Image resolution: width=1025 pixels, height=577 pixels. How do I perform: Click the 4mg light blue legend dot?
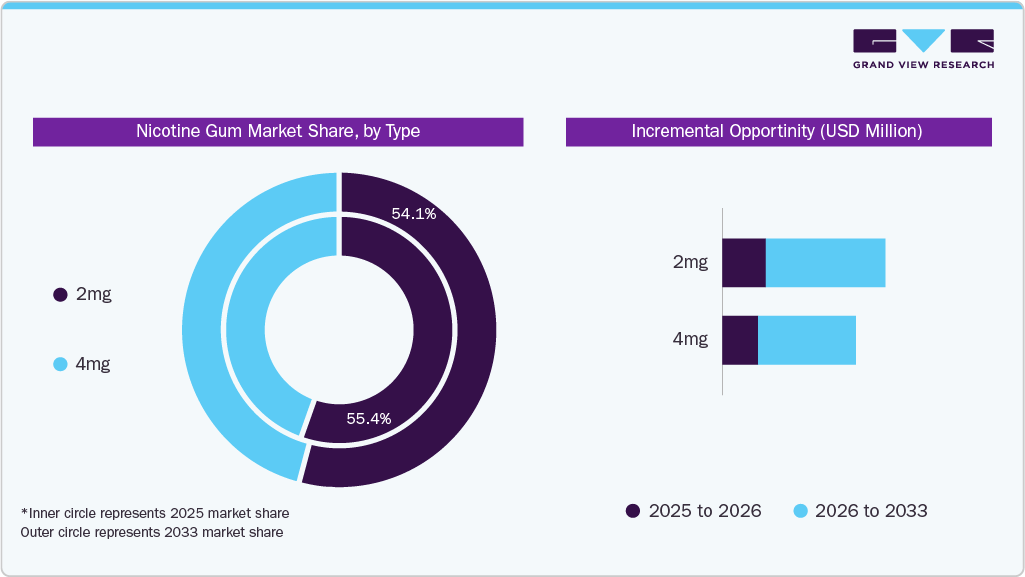pyautogui.click(x=60, y=364)
